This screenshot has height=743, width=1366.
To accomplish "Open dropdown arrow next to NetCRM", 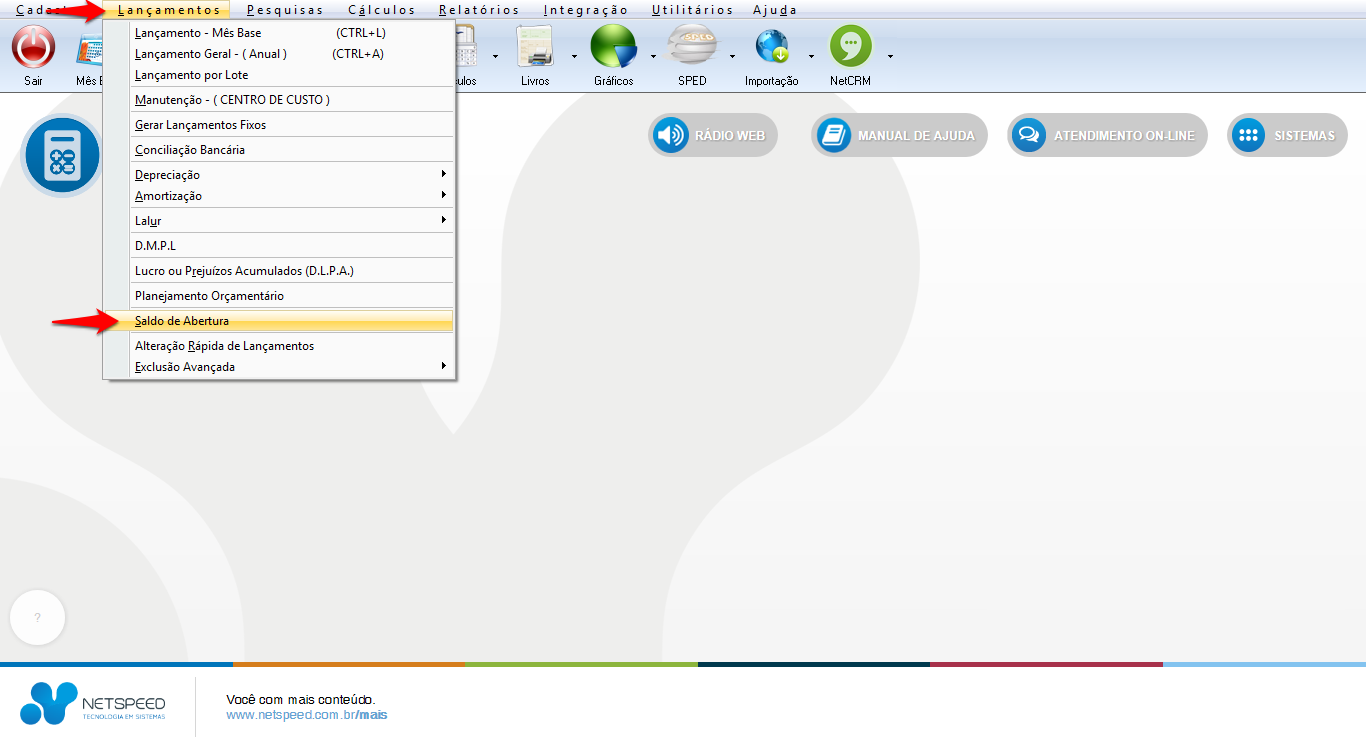I will coord(890,56).
